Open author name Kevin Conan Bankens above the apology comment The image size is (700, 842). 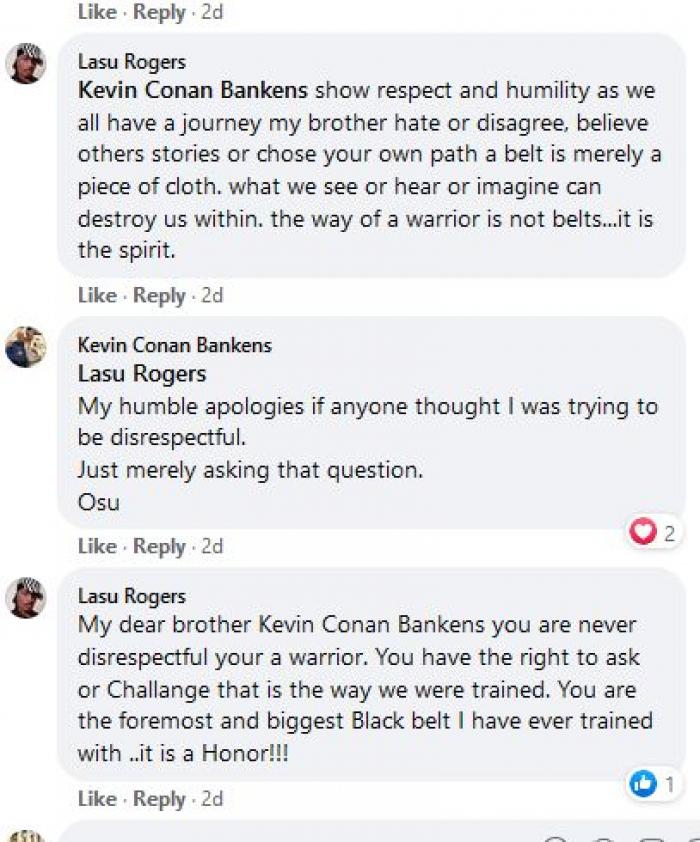[x=175, y=346]
